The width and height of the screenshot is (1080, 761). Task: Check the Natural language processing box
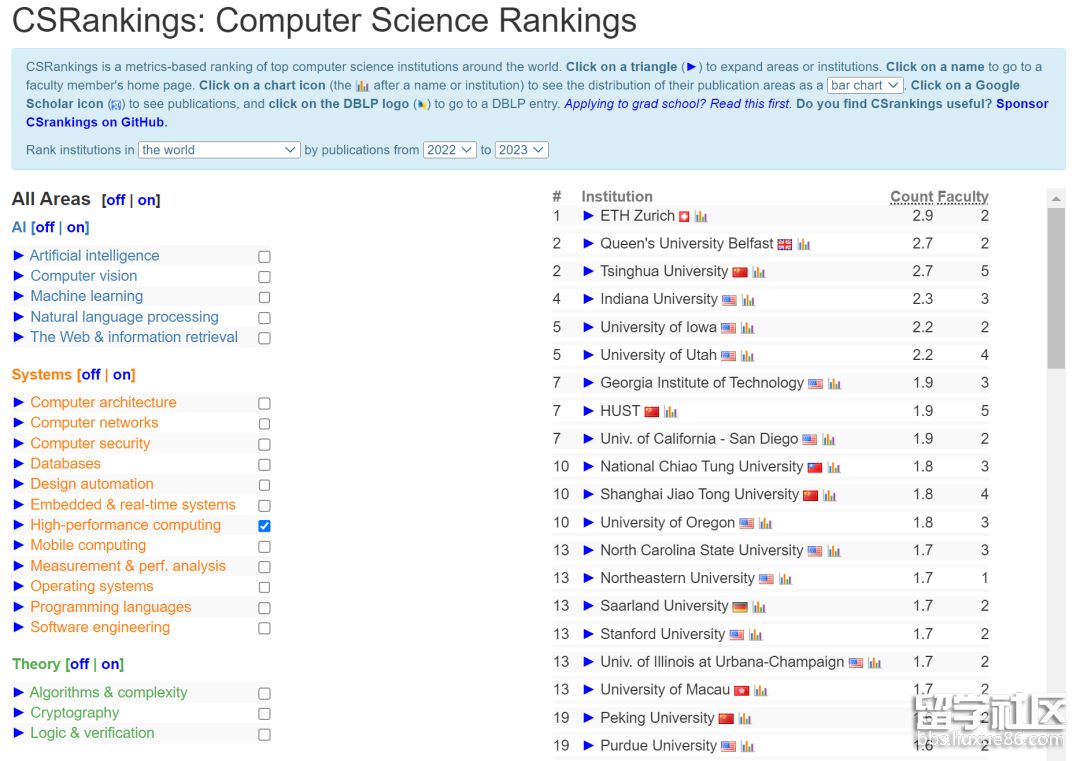(264, 318)
